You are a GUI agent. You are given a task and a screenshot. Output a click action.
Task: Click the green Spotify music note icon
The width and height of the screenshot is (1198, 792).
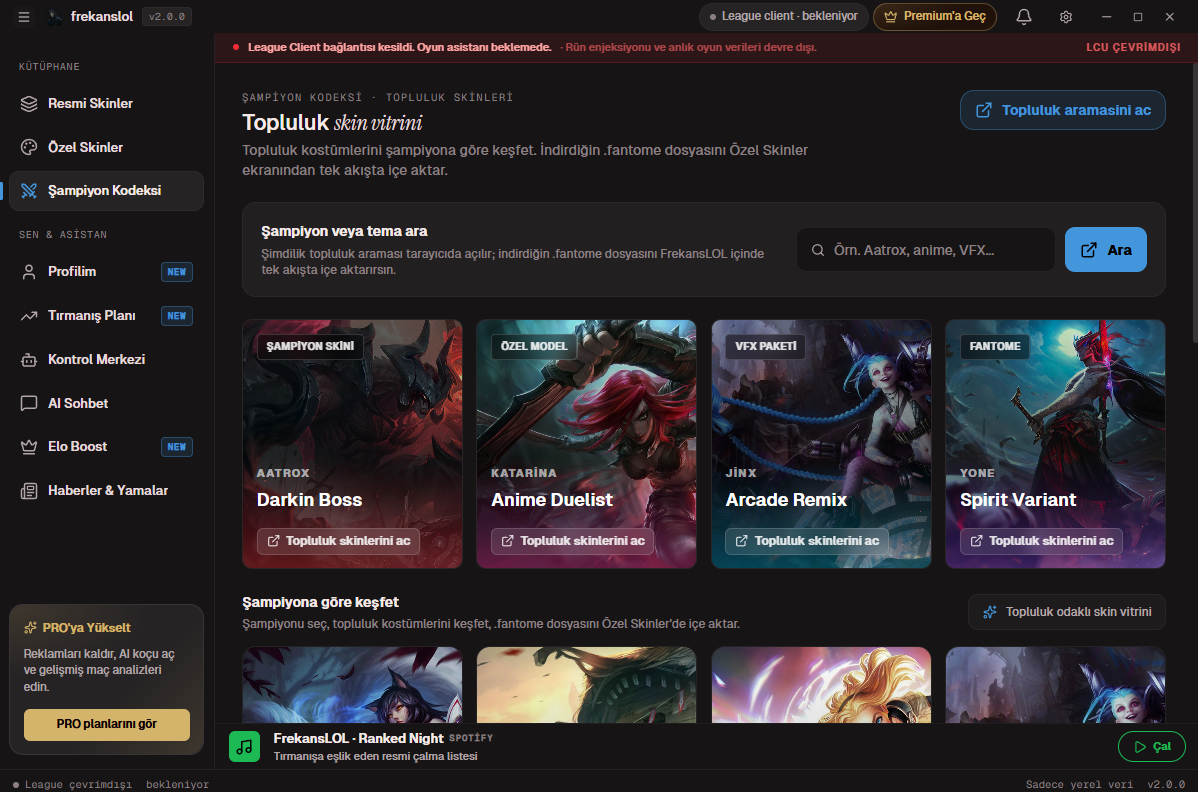coord(244,746)
